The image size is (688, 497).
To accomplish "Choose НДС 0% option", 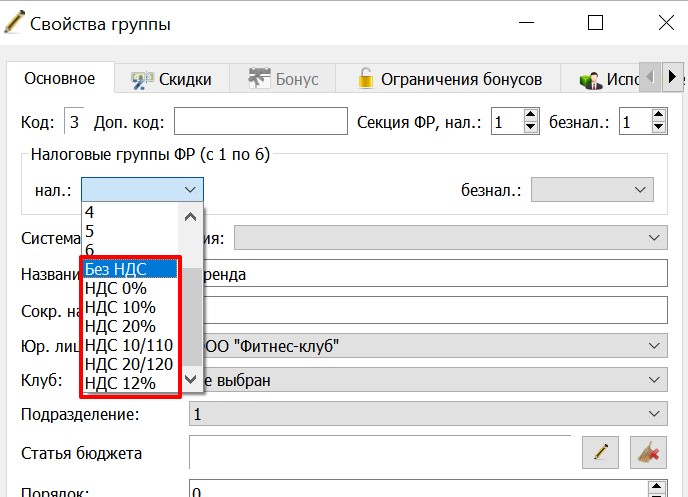I will 130,288.
